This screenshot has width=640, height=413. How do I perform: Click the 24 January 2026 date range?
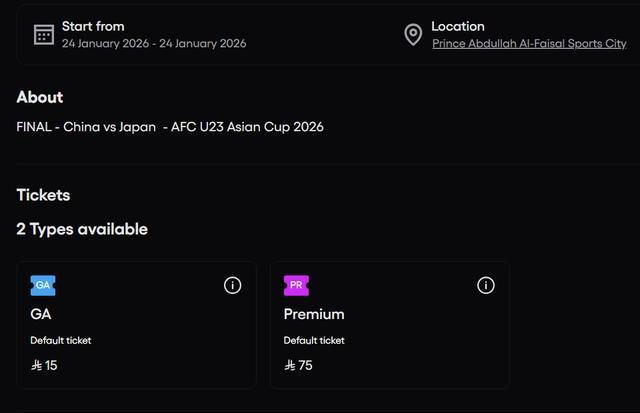click(x=154, y=44)
